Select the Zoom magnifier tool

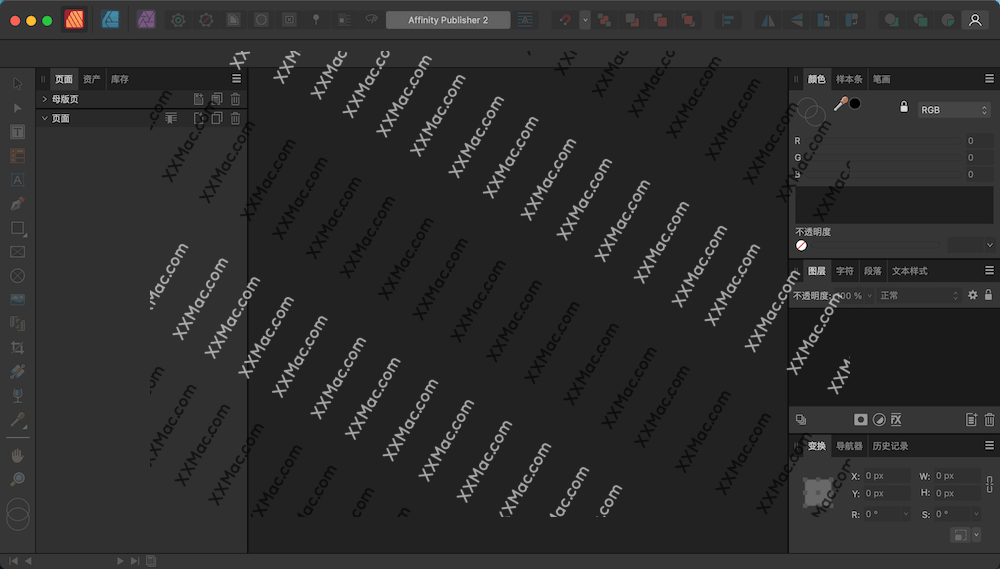[x=17, y=479]
